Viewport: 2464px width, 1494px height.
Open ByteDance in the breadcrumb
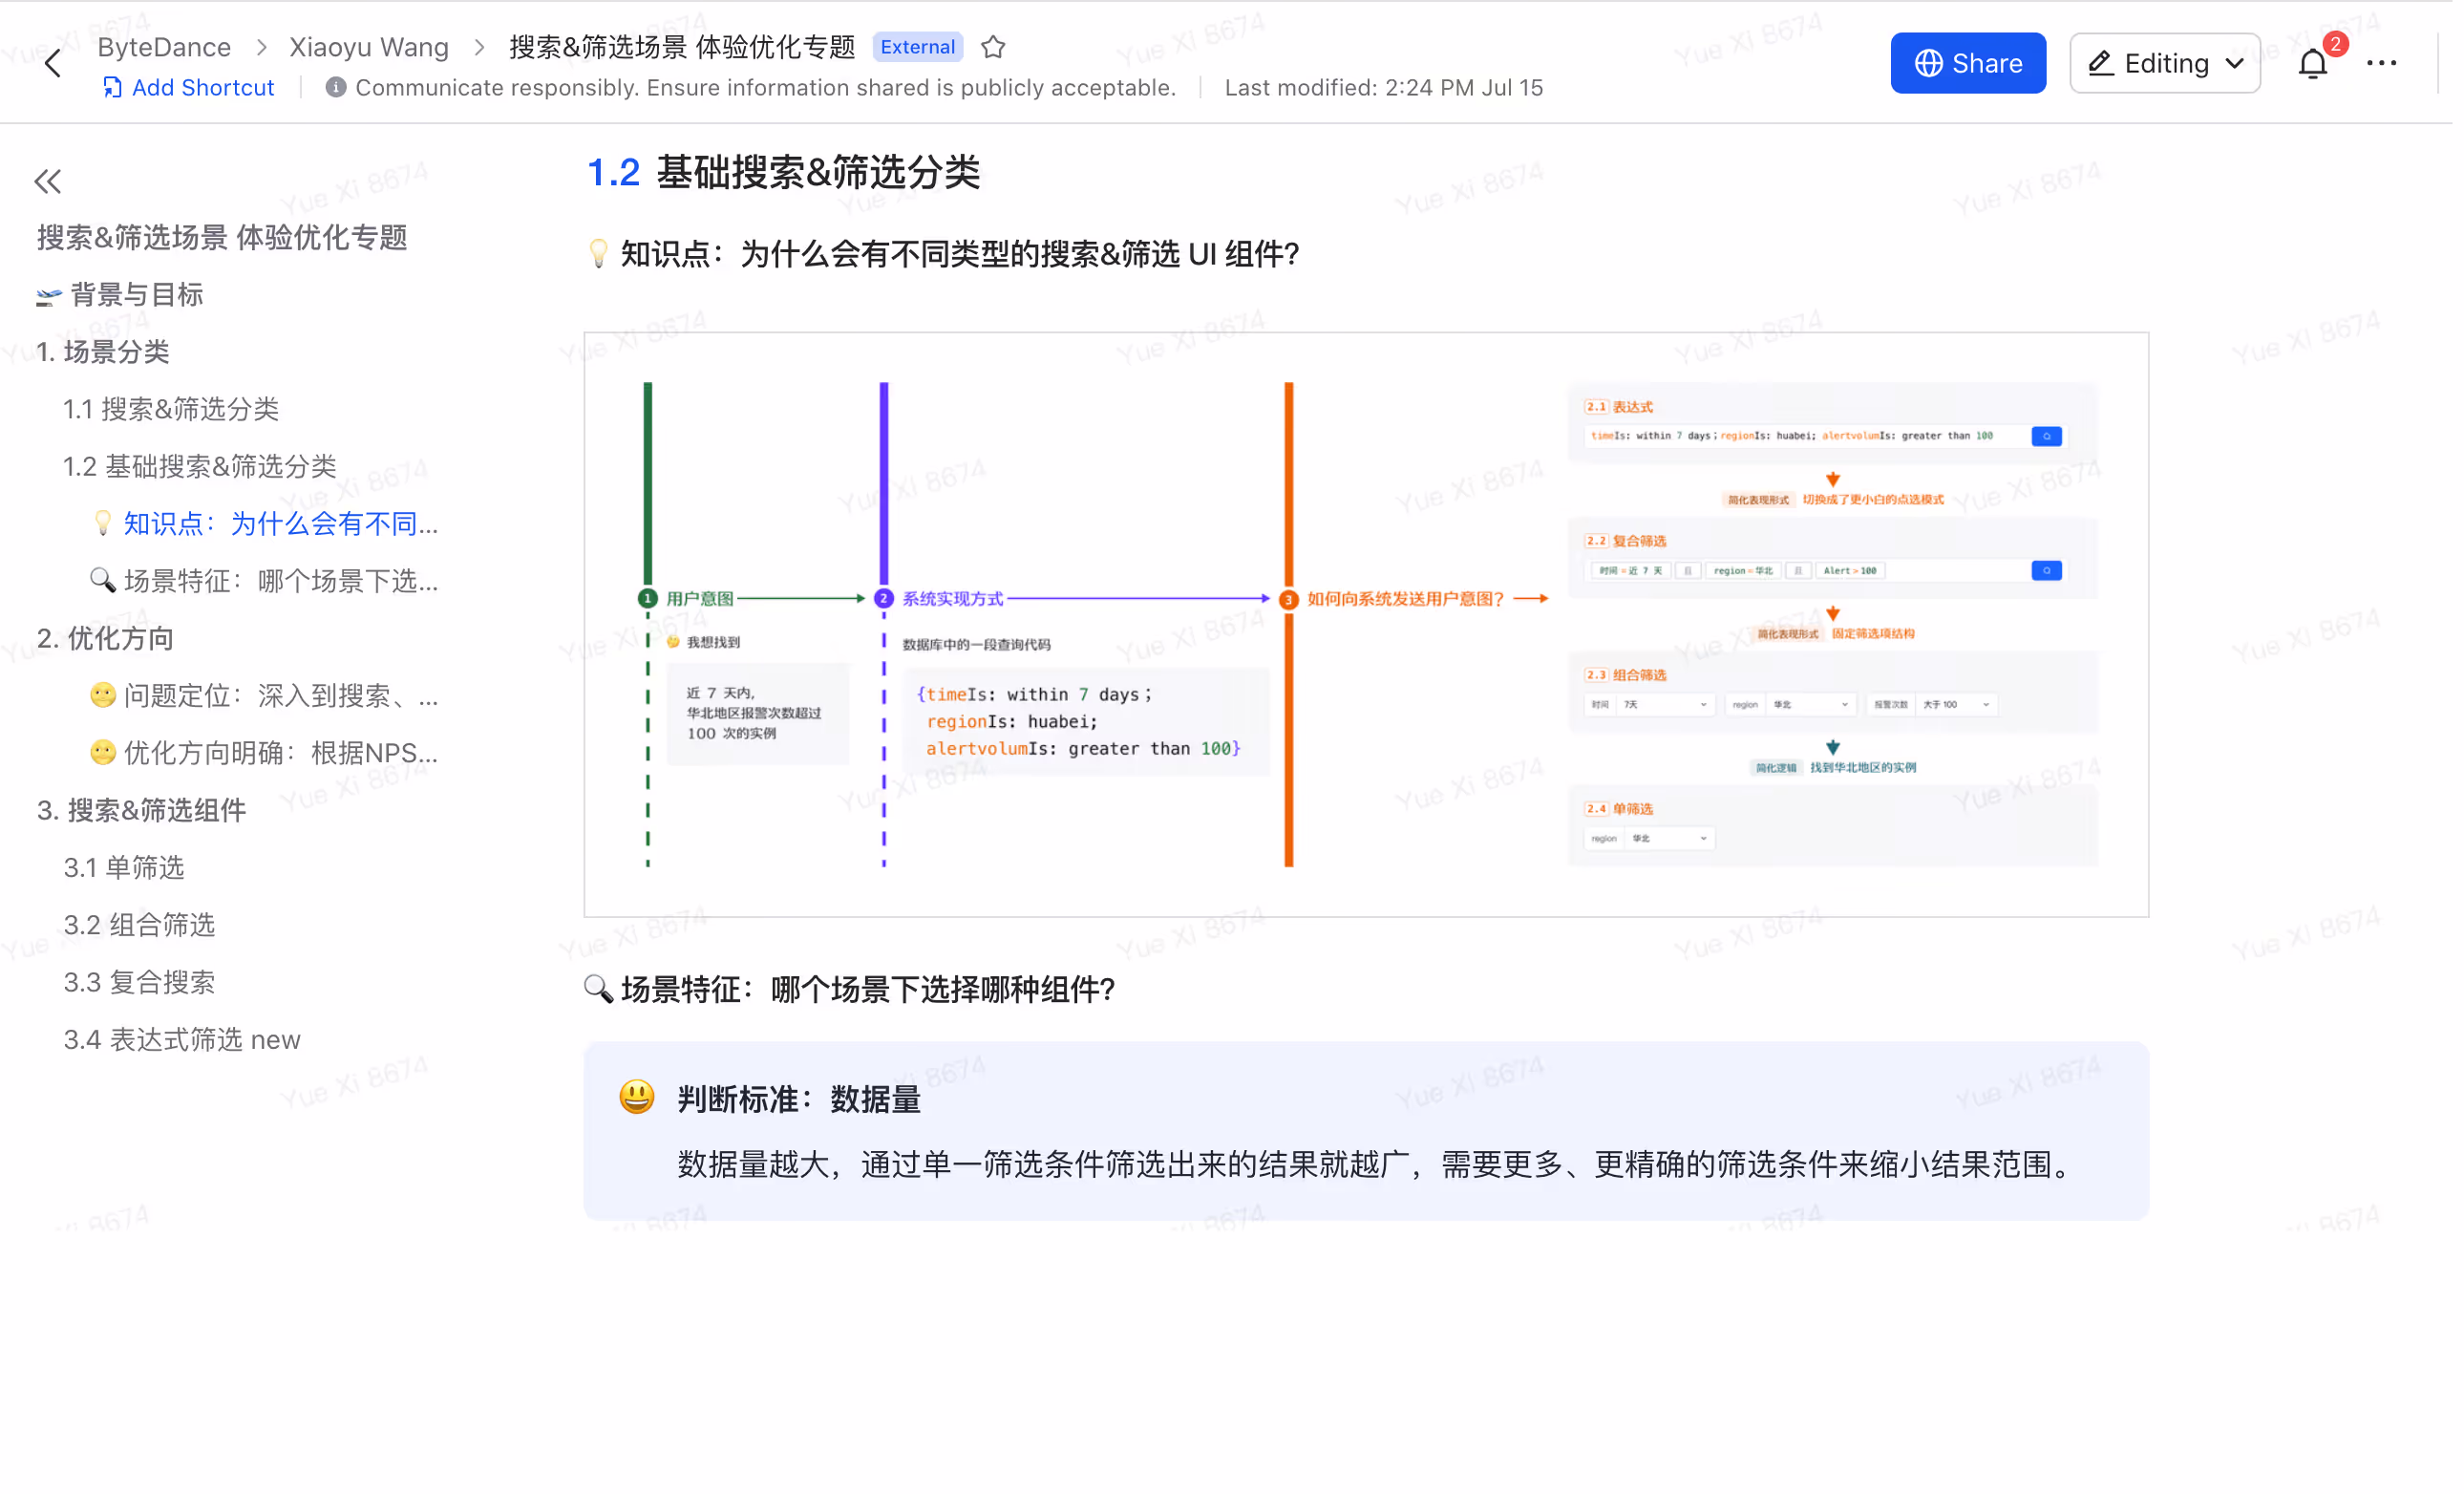[165, 47]
